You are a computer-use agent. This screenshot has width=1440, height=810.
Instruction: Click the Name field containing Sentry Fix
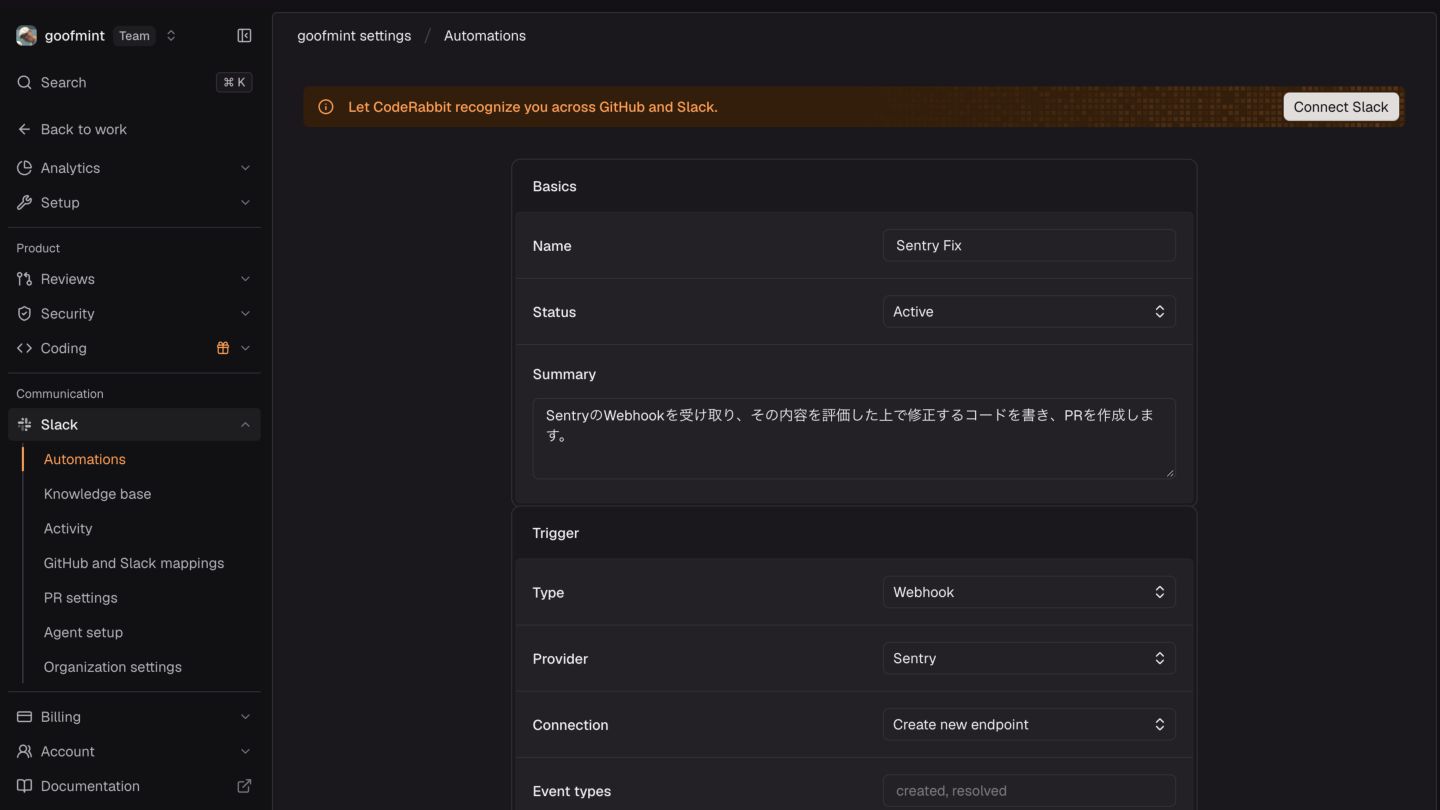pyautogui.click(x=1028, y=245)
